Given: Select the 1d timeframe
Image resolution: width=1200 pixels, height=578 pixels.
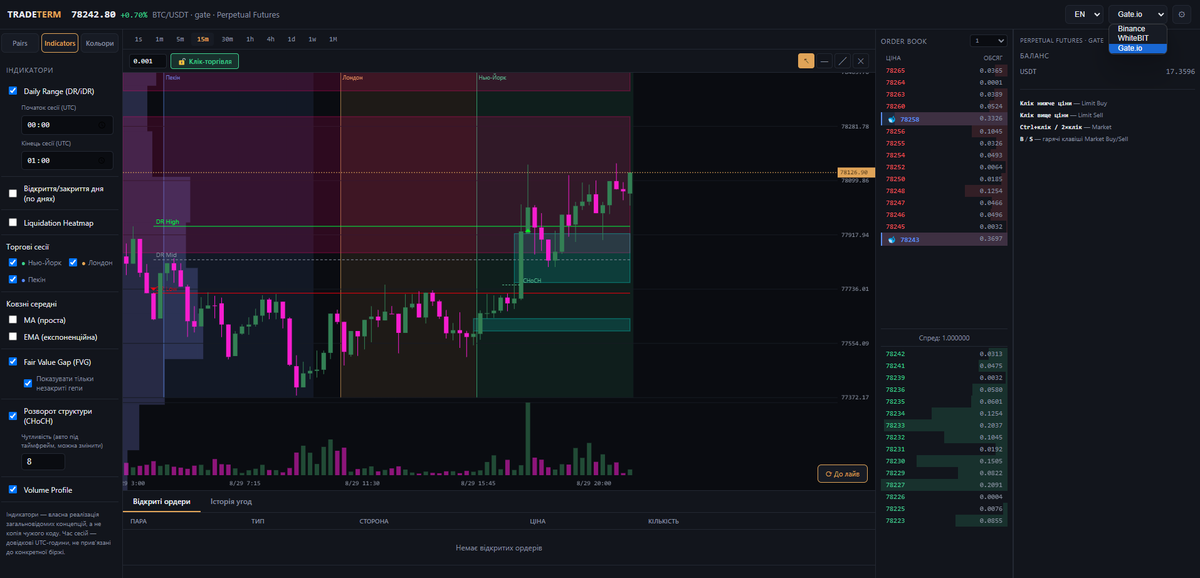Looking at the screenshot, I should [x=291, y=39].
